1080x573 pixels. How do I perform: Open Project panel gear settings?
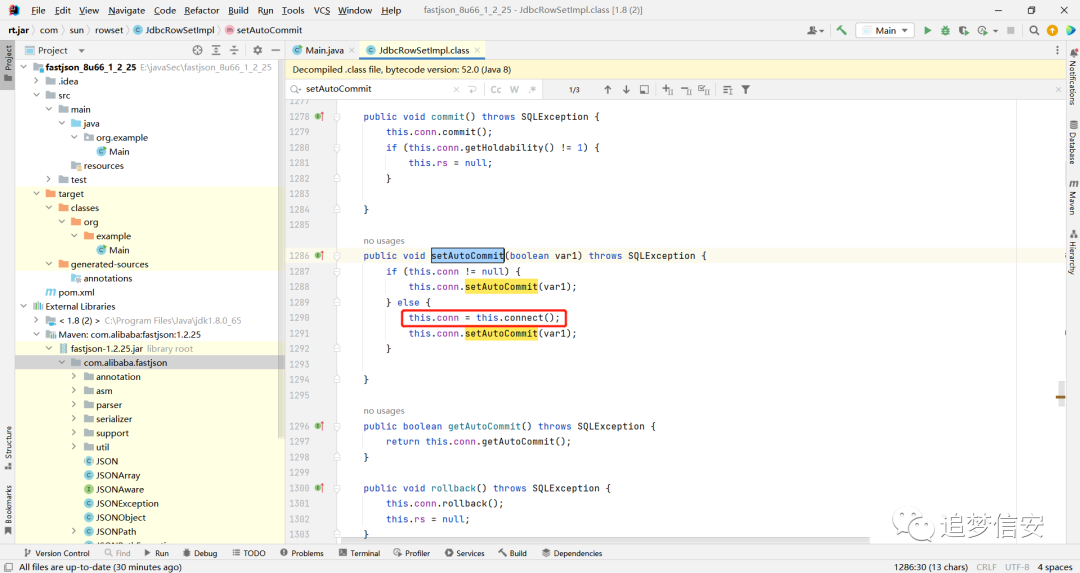pos(257,50)
